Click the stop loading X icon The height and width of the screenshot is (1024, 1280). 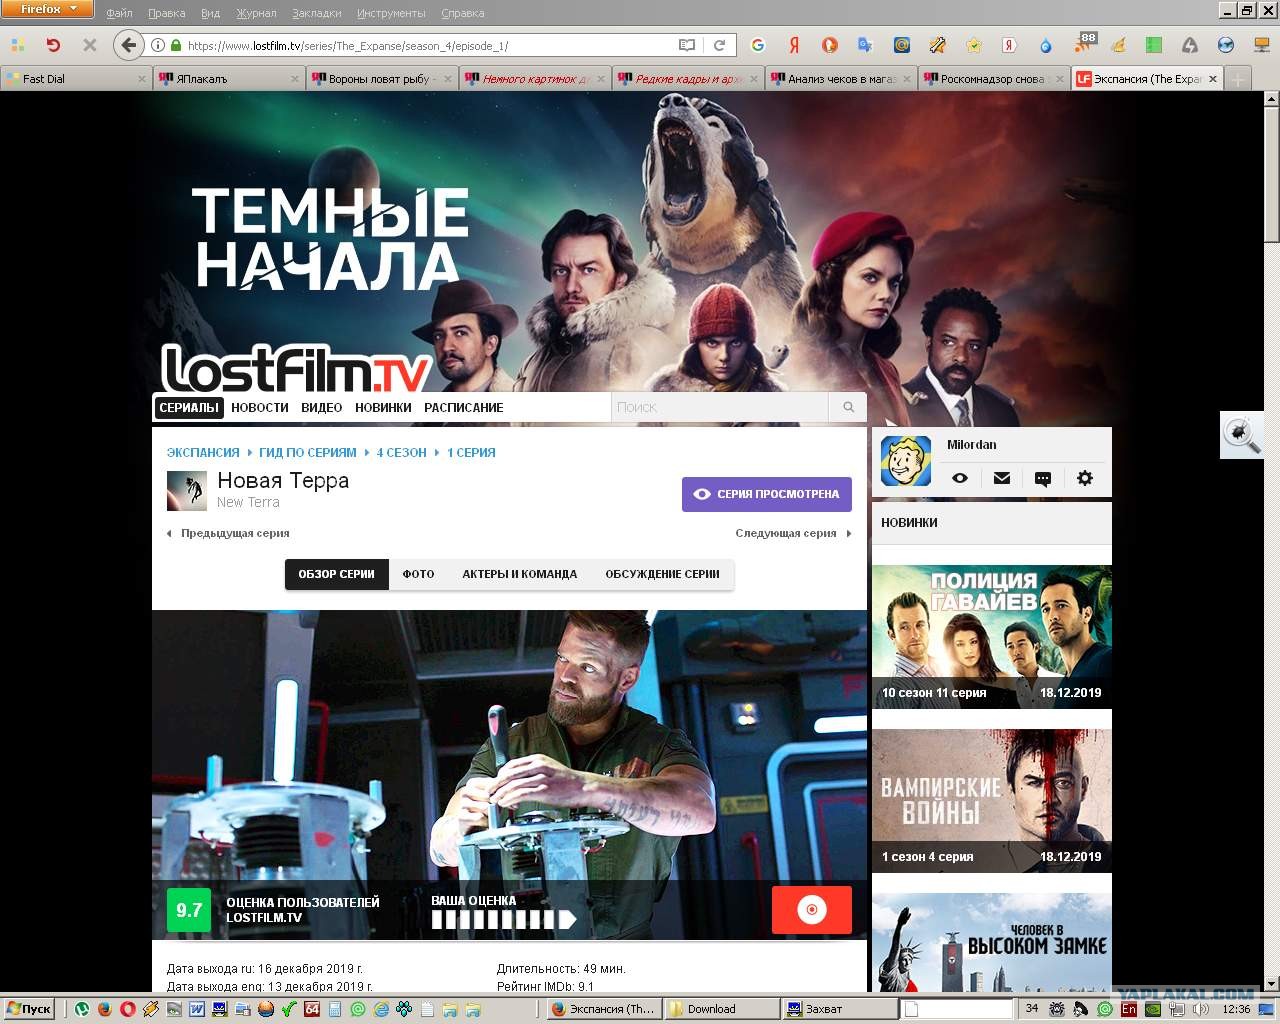89,45
